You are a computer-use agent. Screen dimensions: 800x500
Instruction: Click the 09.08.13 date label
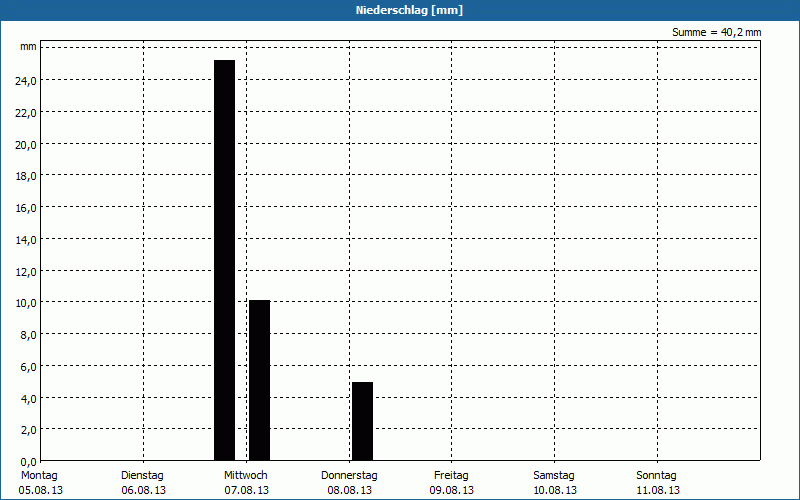coord(452,490)
